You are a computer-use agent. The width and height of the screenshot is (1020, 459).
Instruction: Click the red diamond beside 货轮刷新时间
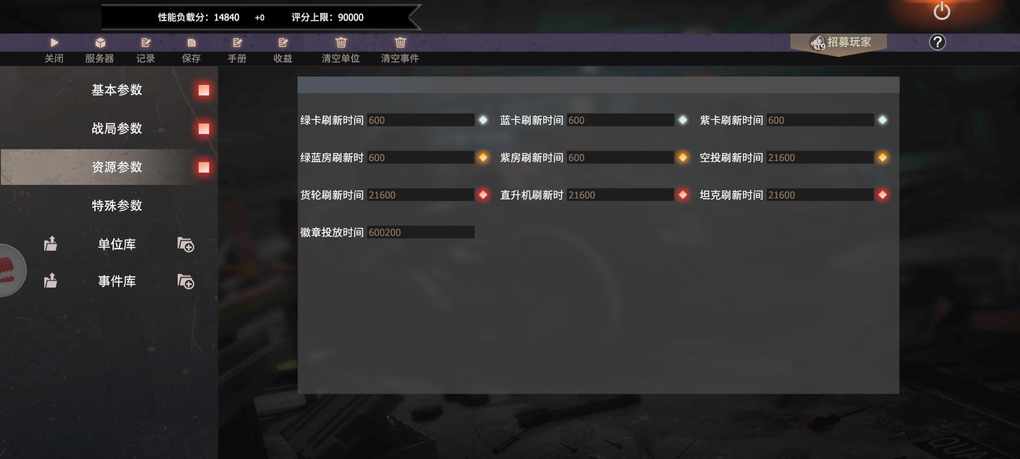483,194
